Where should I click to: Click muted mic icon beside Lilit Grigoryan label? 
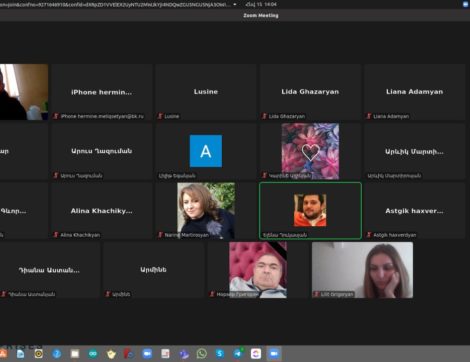pos(316,294)
